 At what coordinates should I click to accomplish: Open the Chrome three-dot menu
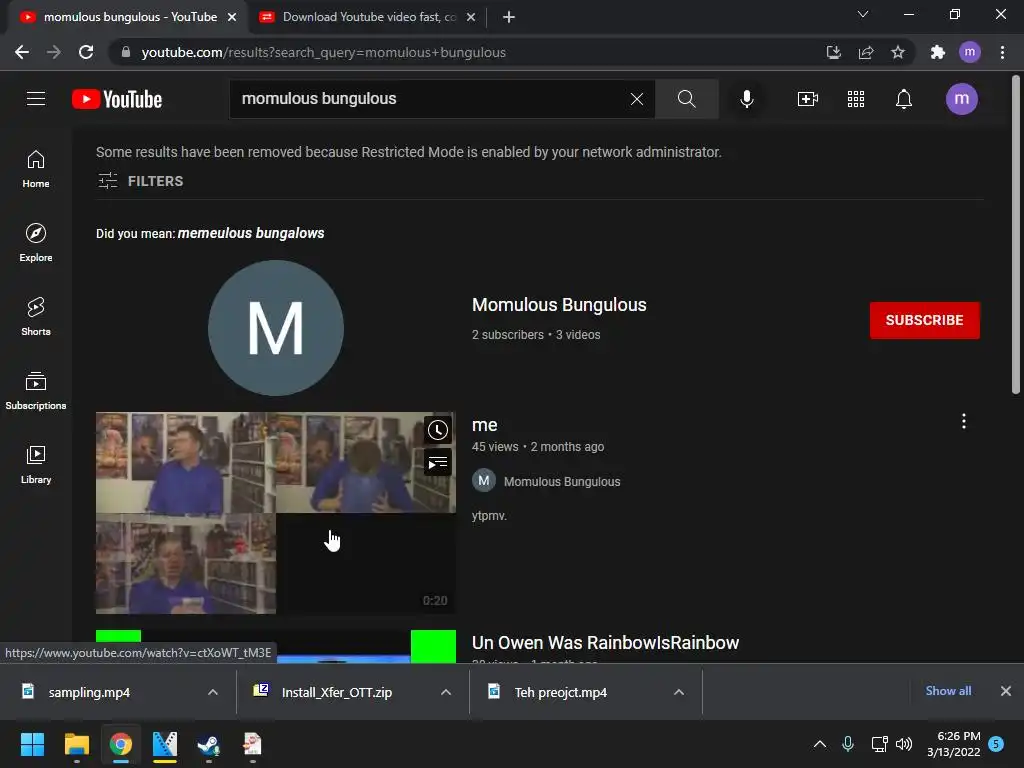click(x=1002, y=52)
